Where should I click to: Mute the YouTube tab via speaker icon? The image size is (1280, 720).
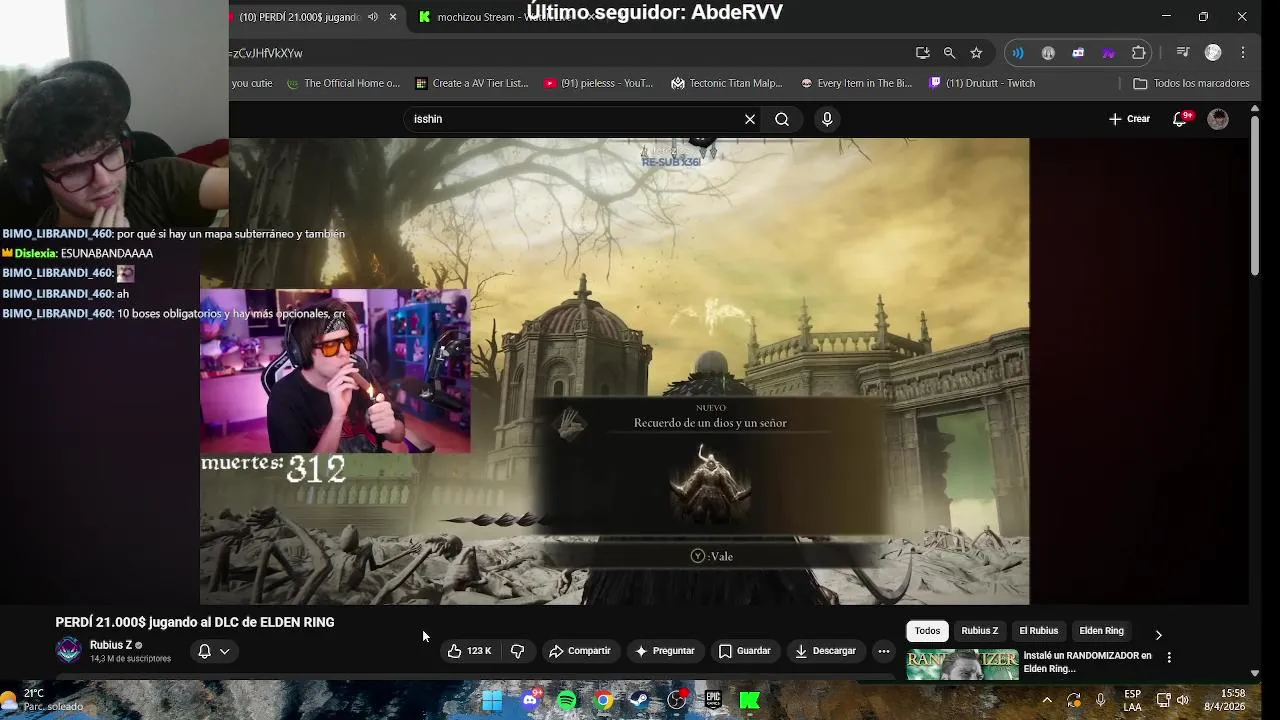point(373,17)
